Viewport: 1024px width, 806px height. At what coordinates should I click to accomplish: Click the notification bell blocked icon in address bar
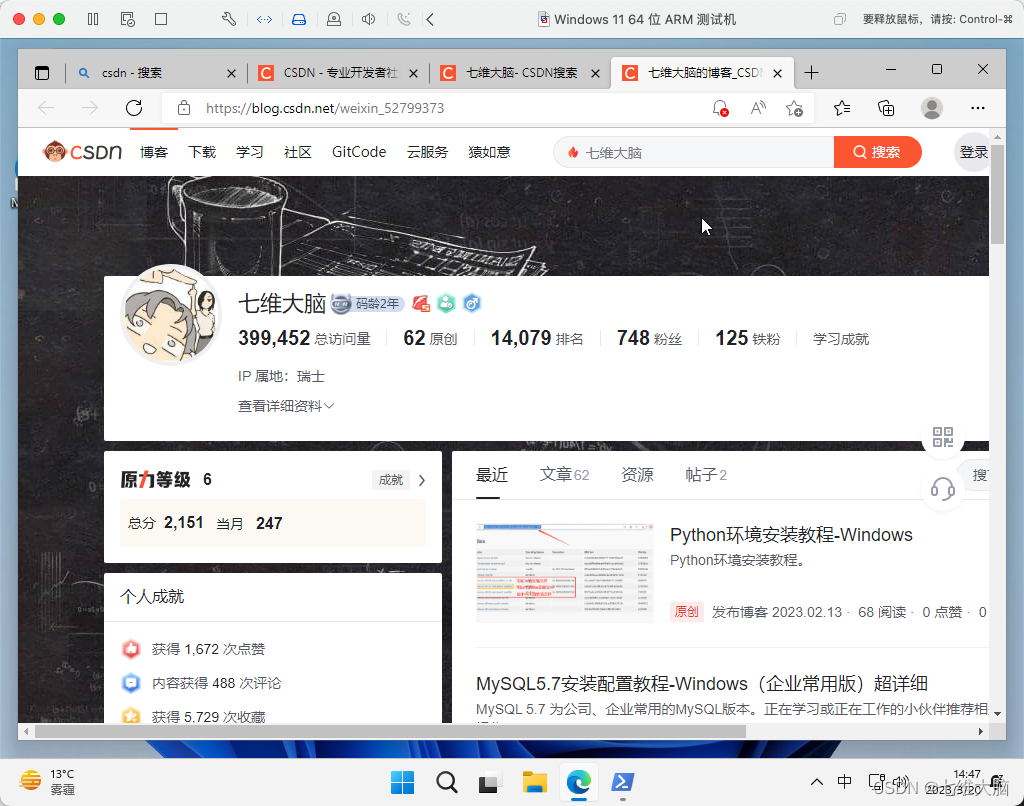click(720, 108)
